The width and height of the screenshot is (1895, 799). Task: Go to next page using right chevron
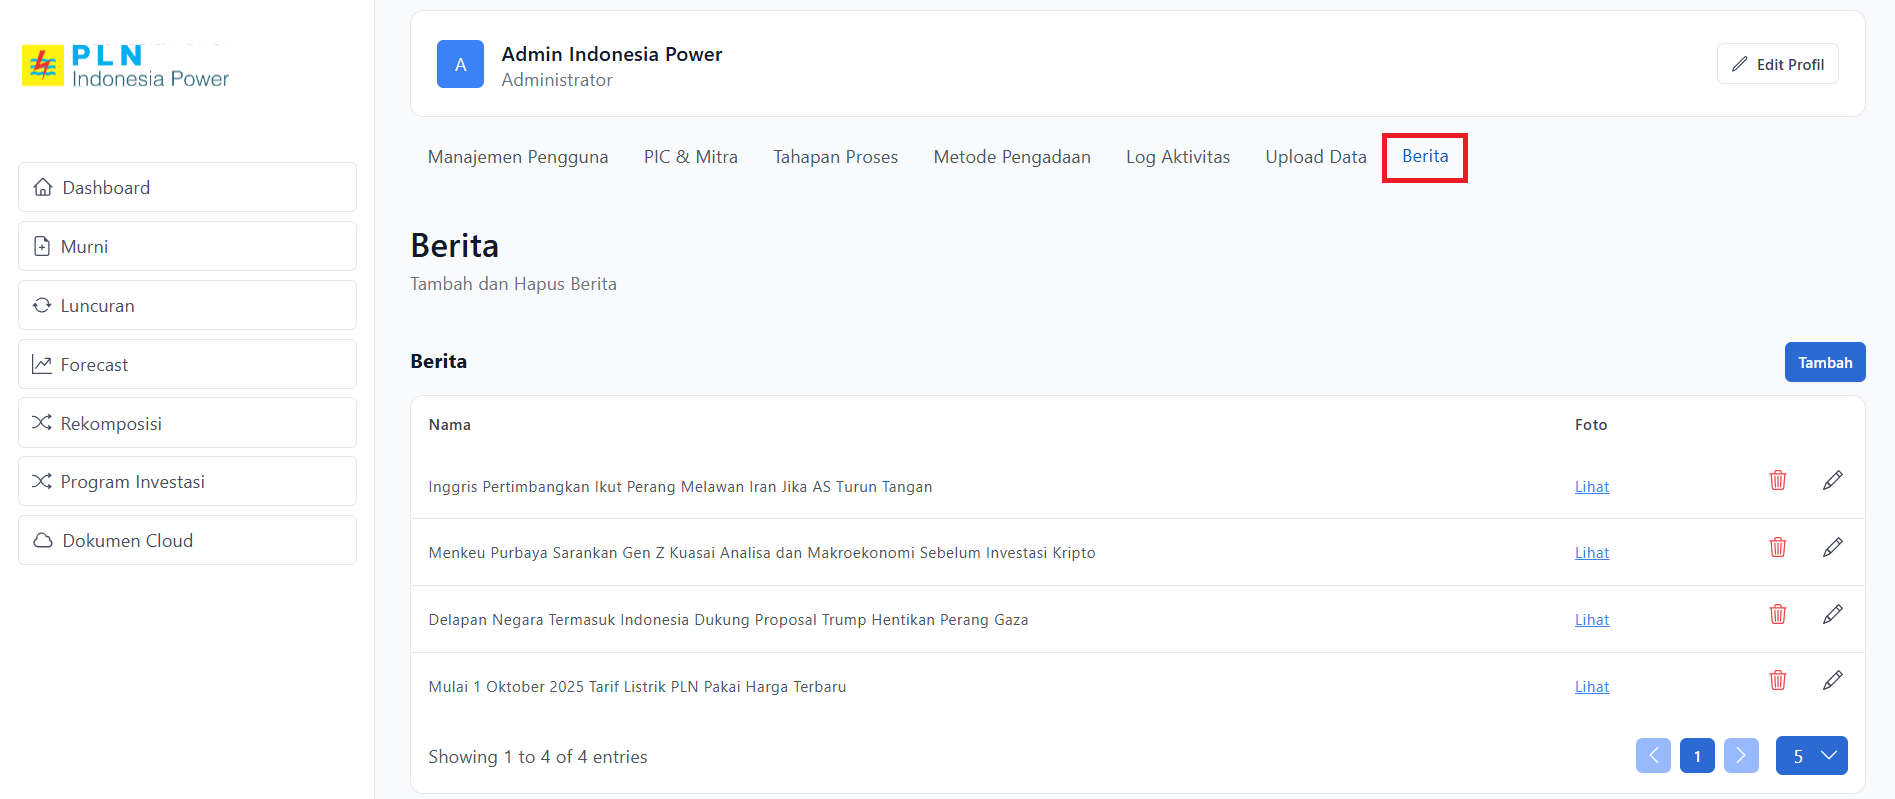pos(1740,756)
